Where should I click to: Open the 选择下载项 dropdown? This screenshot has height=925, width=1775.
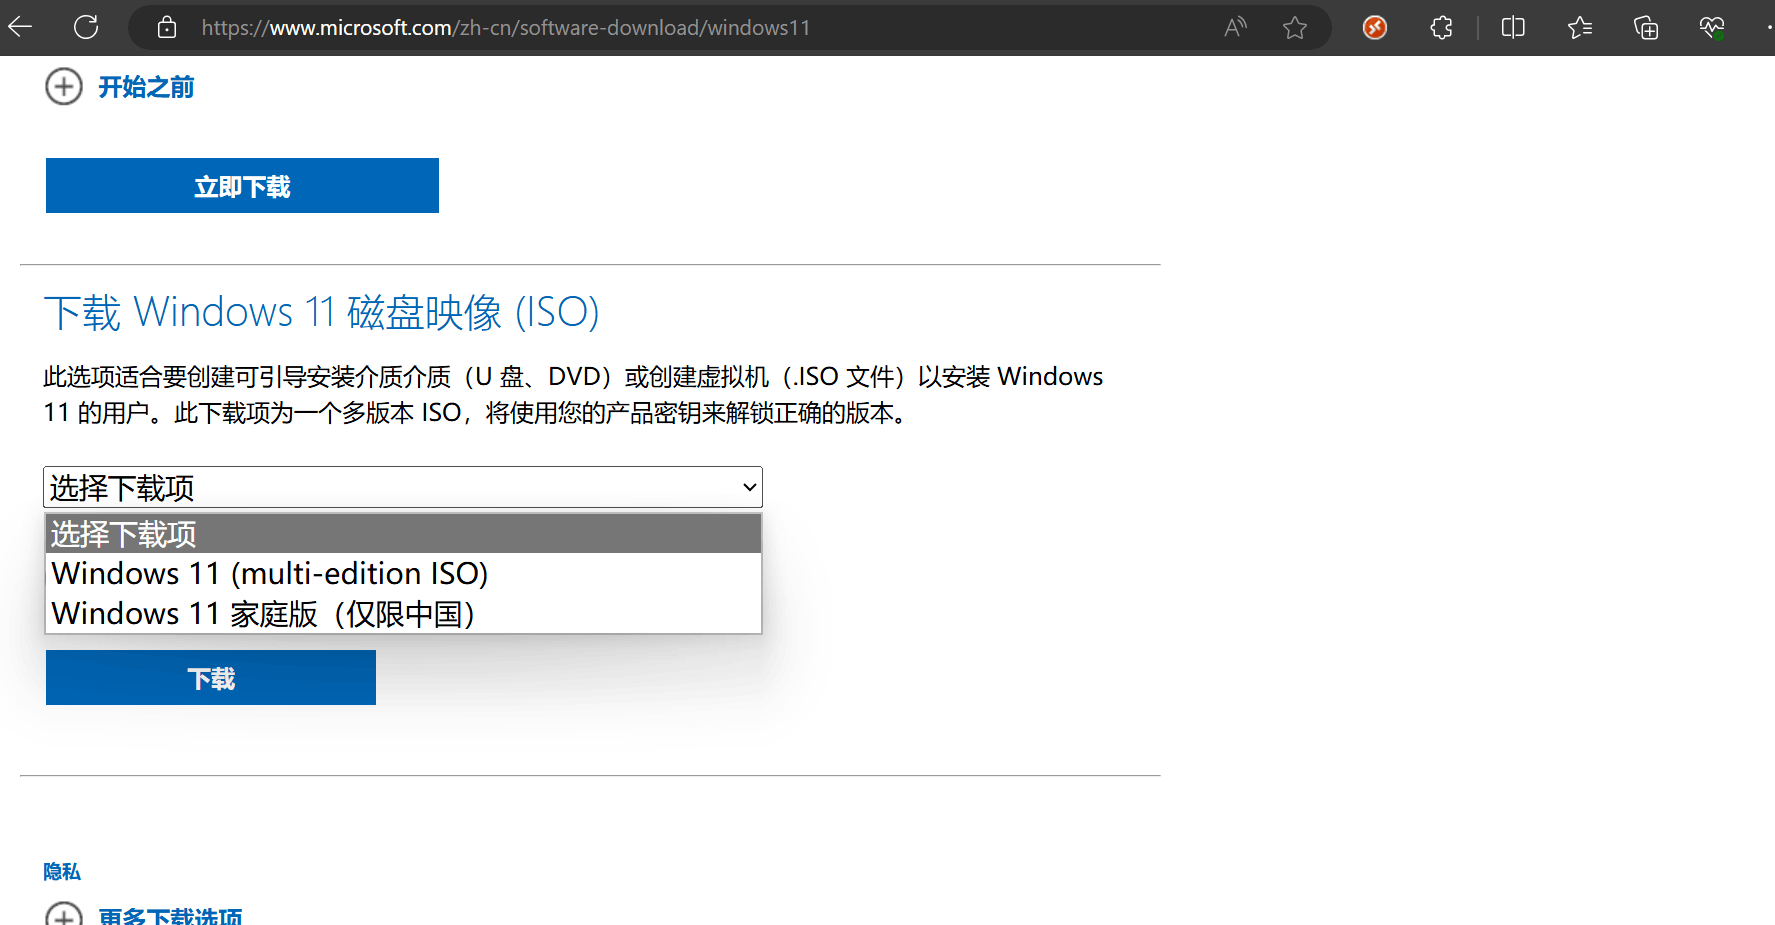point(403,487)
